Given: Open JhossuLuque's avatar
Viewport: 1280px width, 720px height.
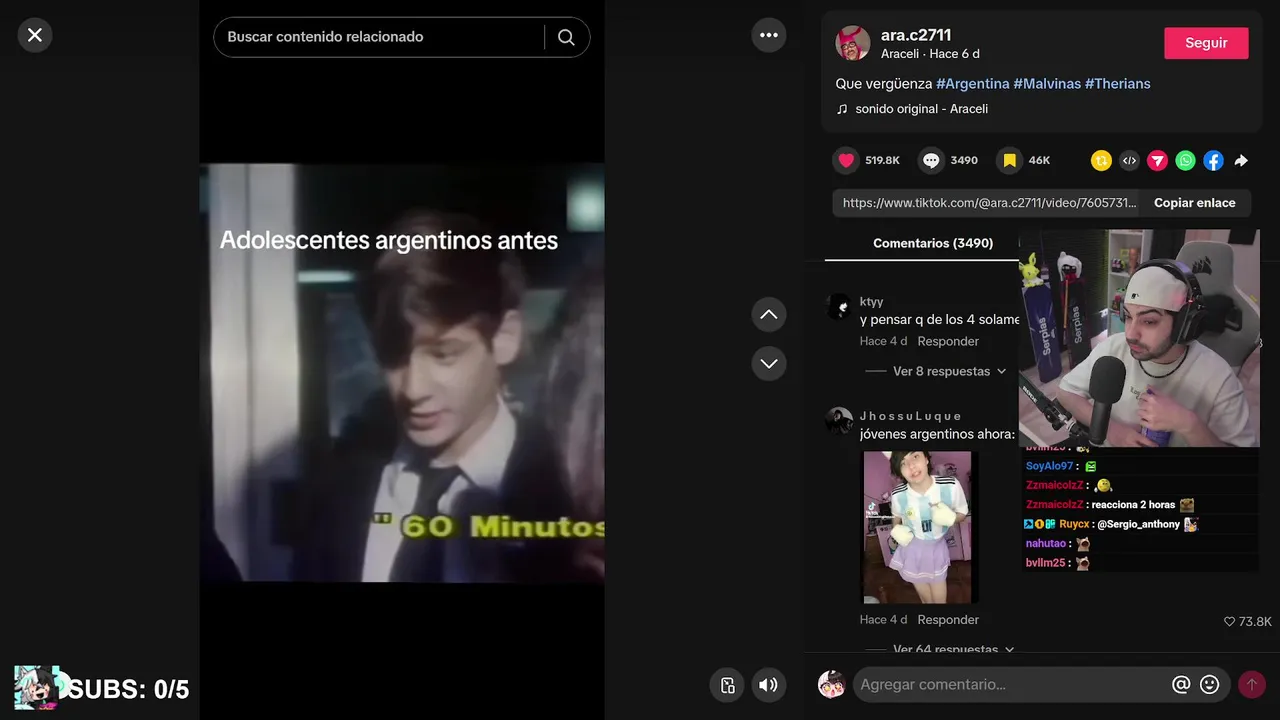Looking at the screenshot, I should pos(839,421).
